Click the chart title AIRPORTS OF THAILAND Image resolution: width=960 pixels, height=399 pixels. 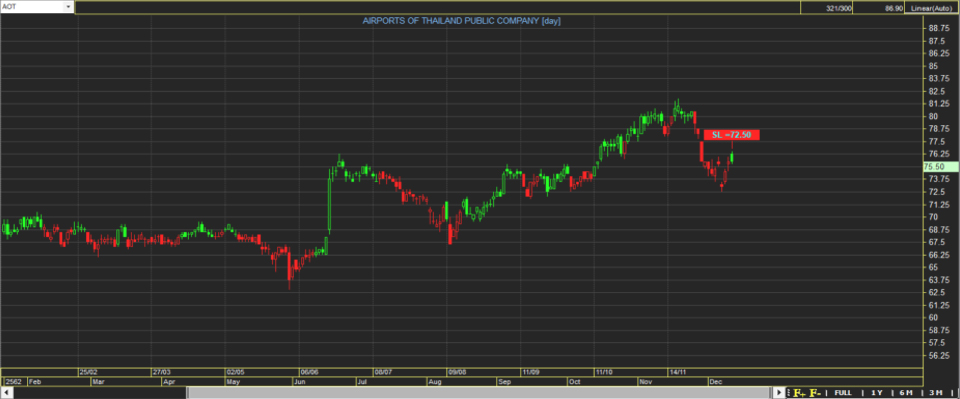tap(462, 21)
